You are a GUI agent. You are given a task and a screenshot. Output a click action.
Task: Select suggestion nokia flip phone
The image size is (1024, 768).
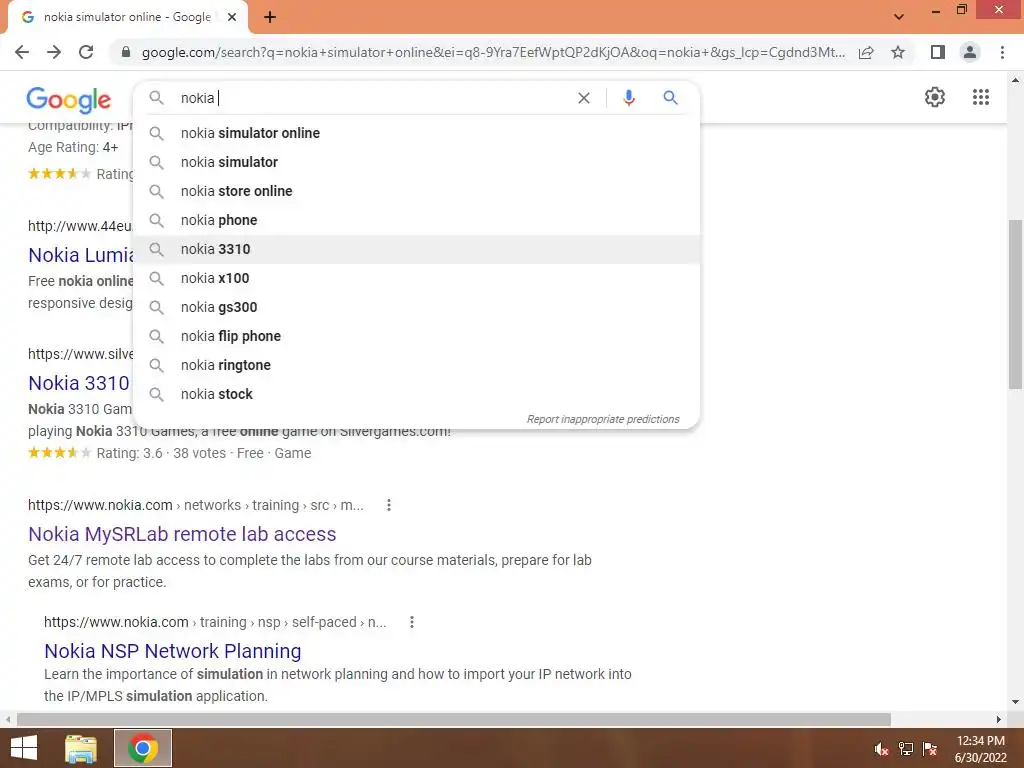[417, 336]
